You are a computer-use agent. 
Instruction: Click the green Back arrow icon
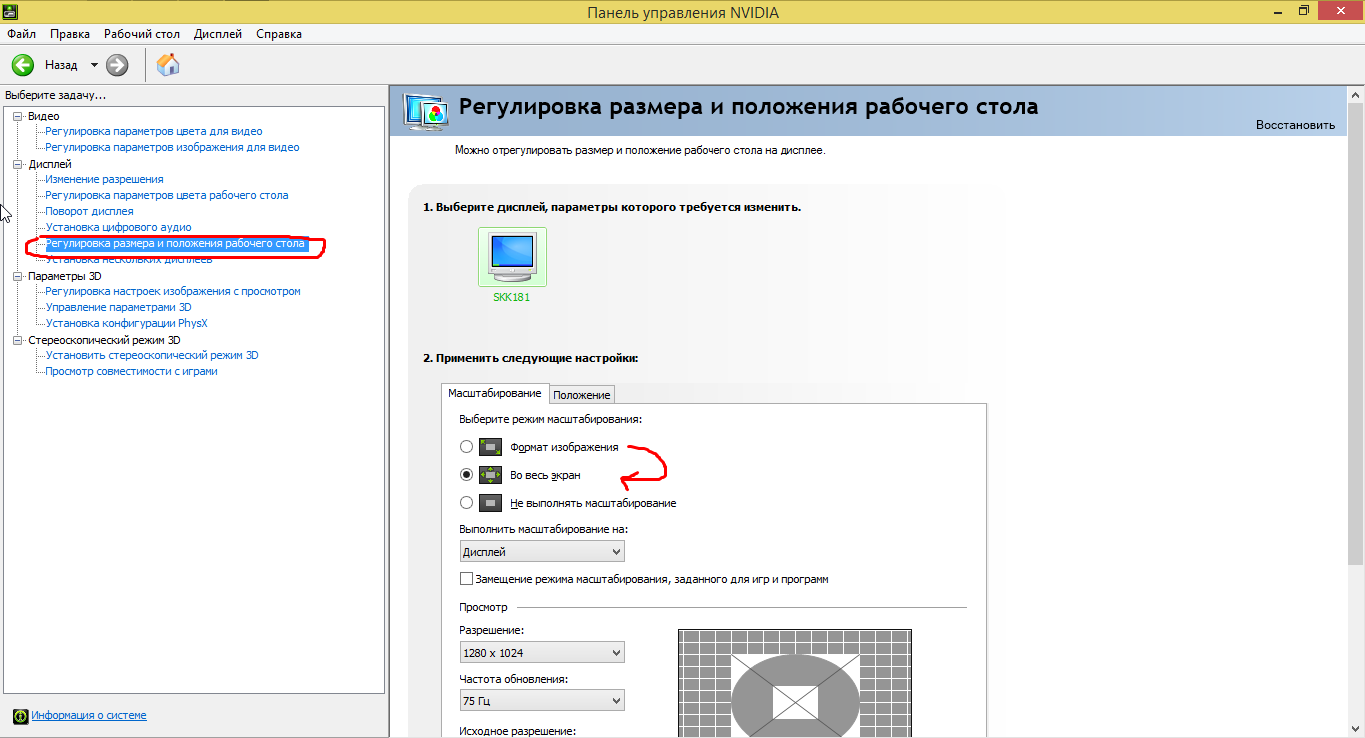tap(23, 65)
